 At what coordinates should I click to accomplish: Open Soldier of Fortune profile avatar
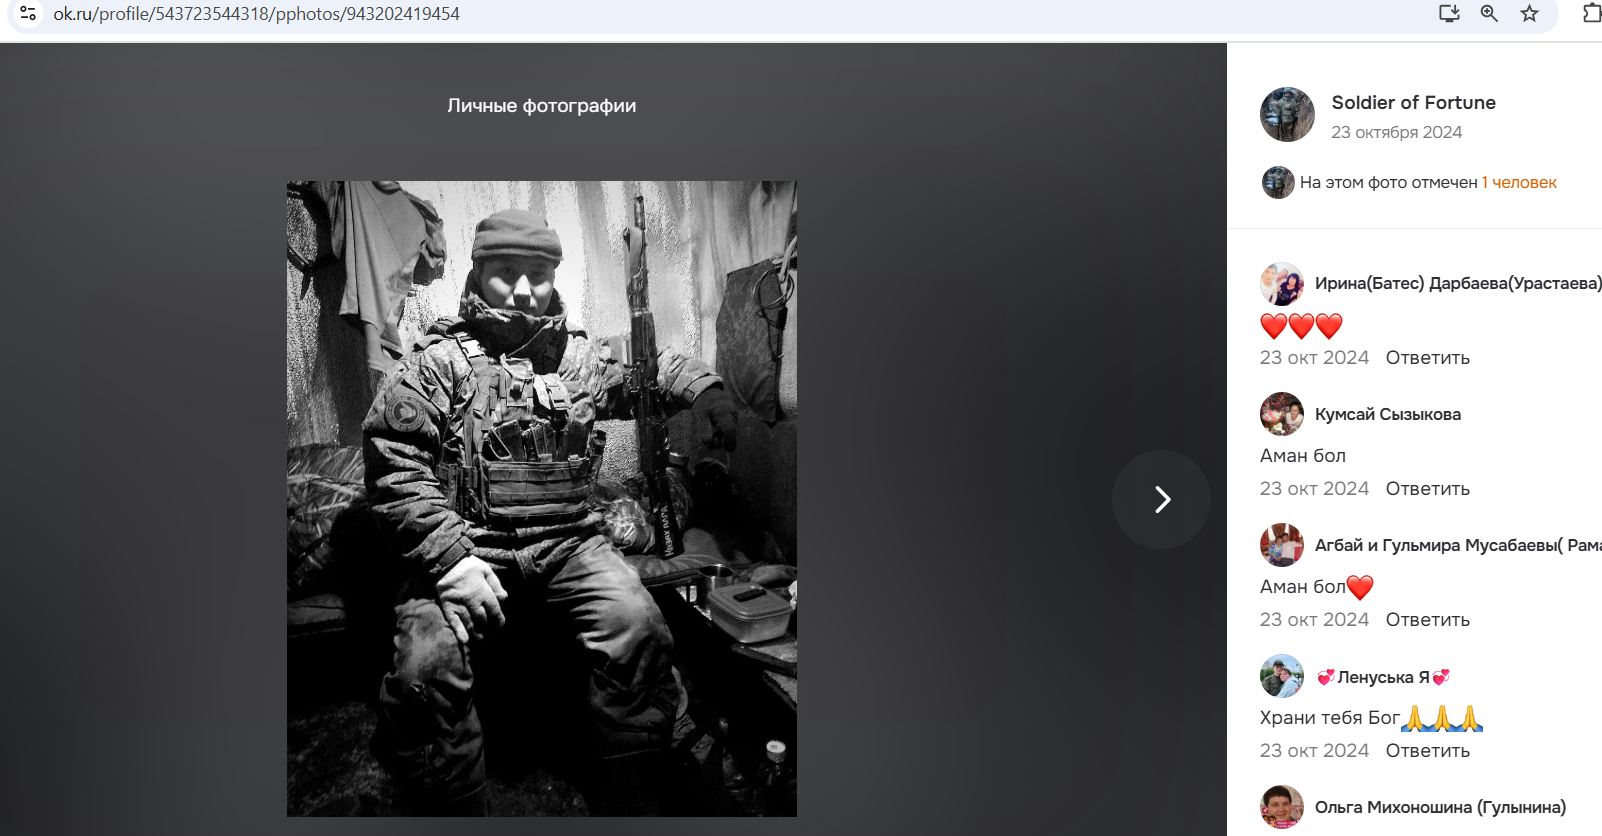pos(1287,114)
